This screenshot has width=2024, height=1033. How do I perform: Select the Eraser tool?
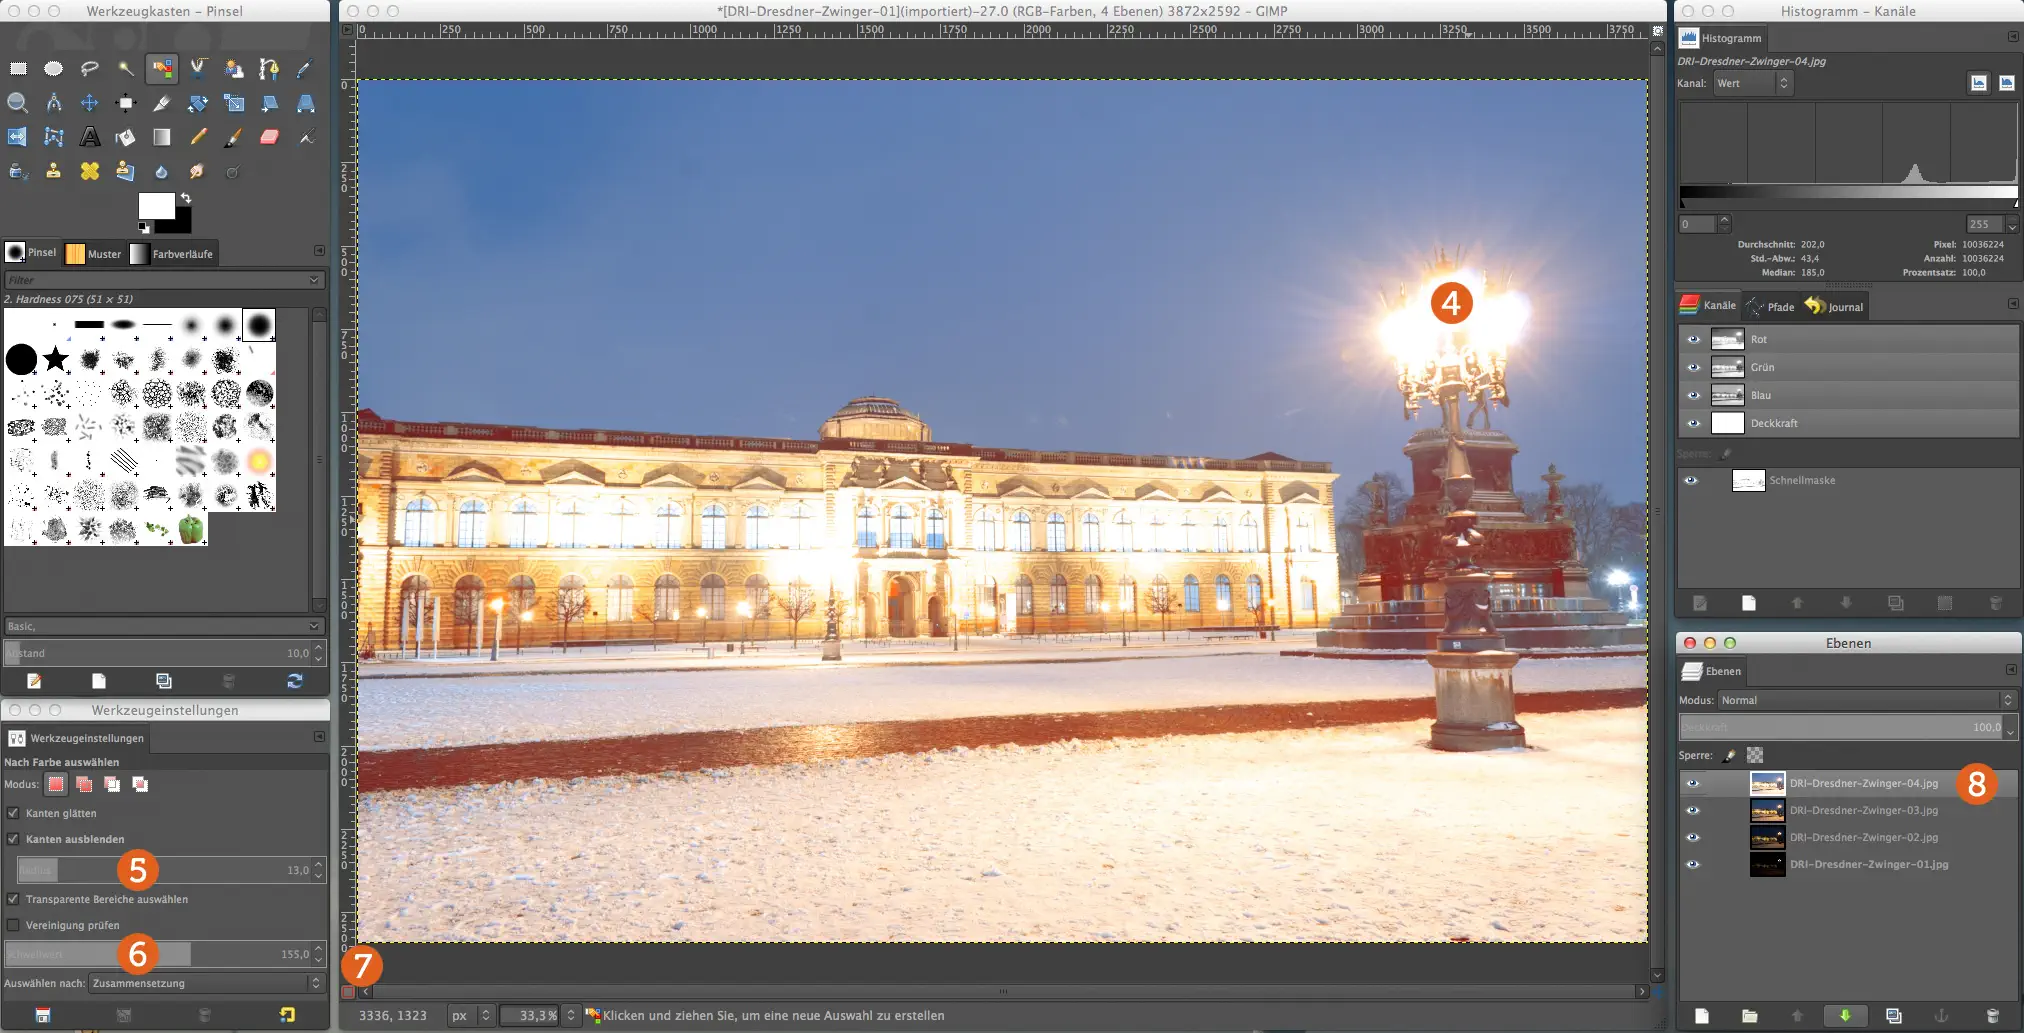270,137
